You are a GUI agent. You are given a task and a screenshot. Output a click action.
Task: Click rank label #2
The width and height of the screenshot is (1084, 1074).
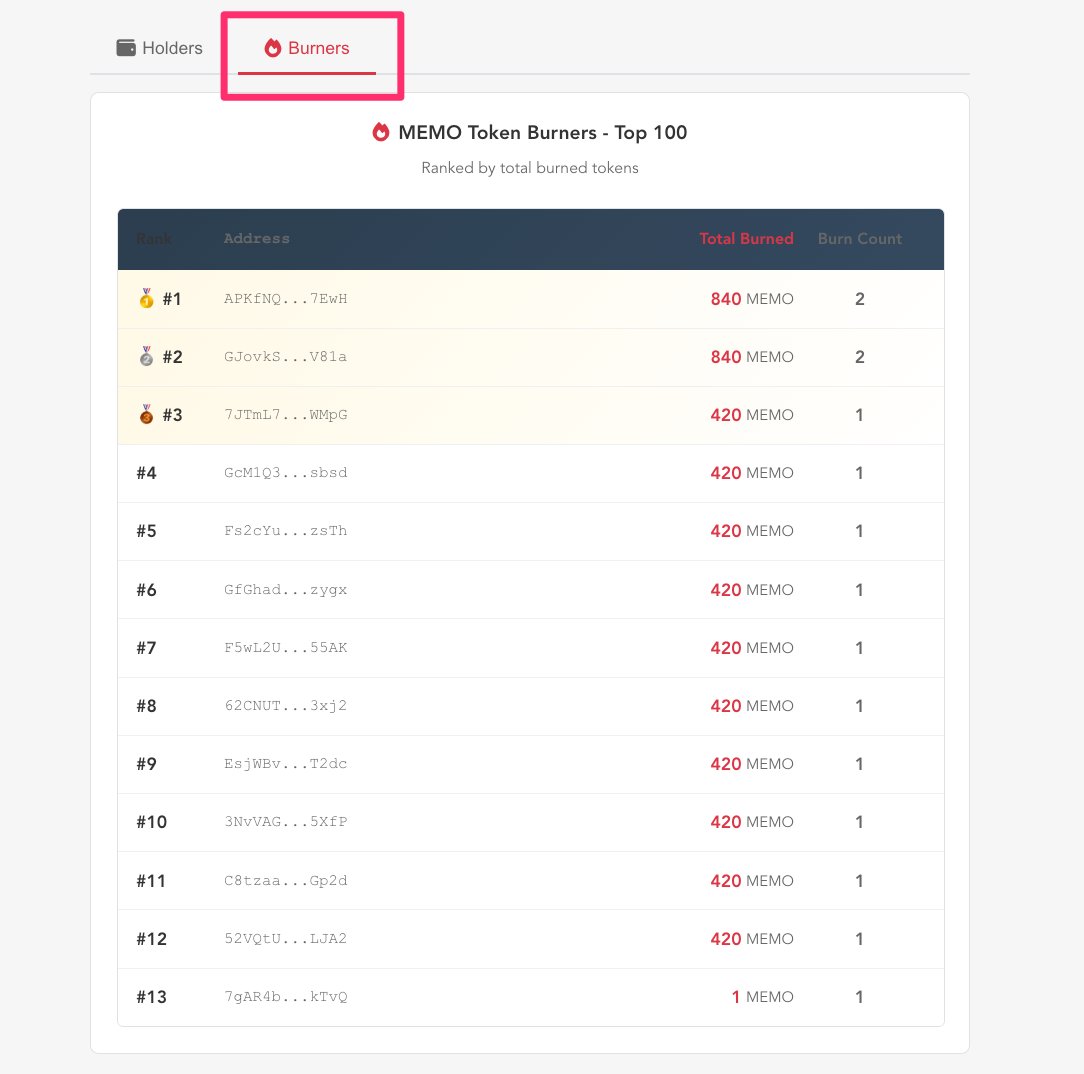172,357
